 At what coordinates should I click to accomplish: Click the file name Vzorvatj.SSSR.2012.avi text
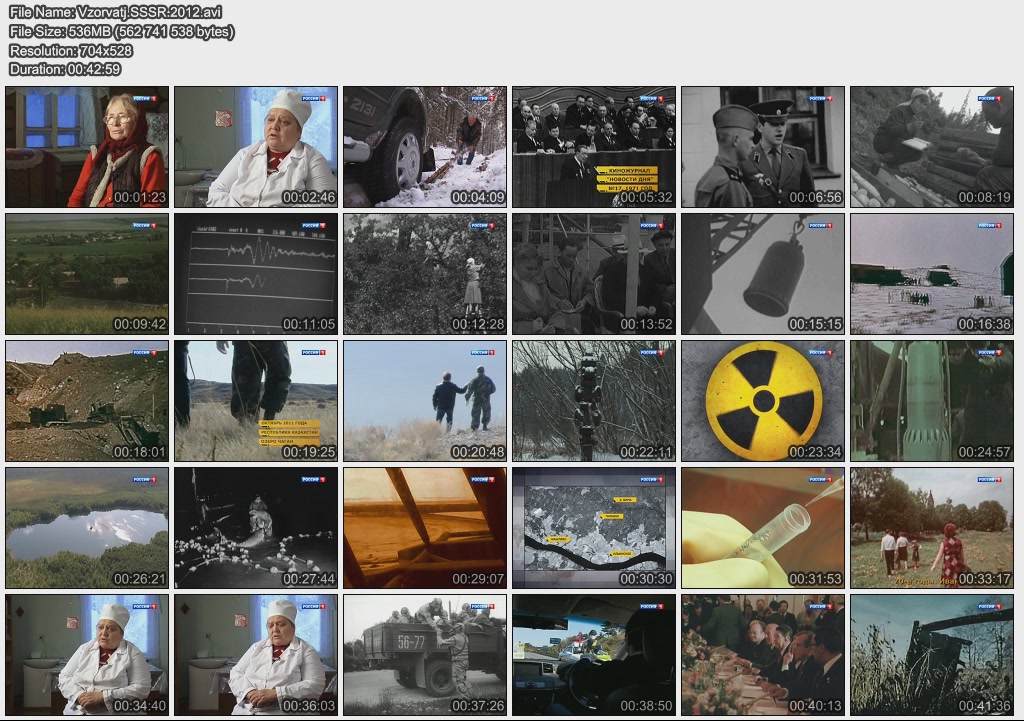116,12
